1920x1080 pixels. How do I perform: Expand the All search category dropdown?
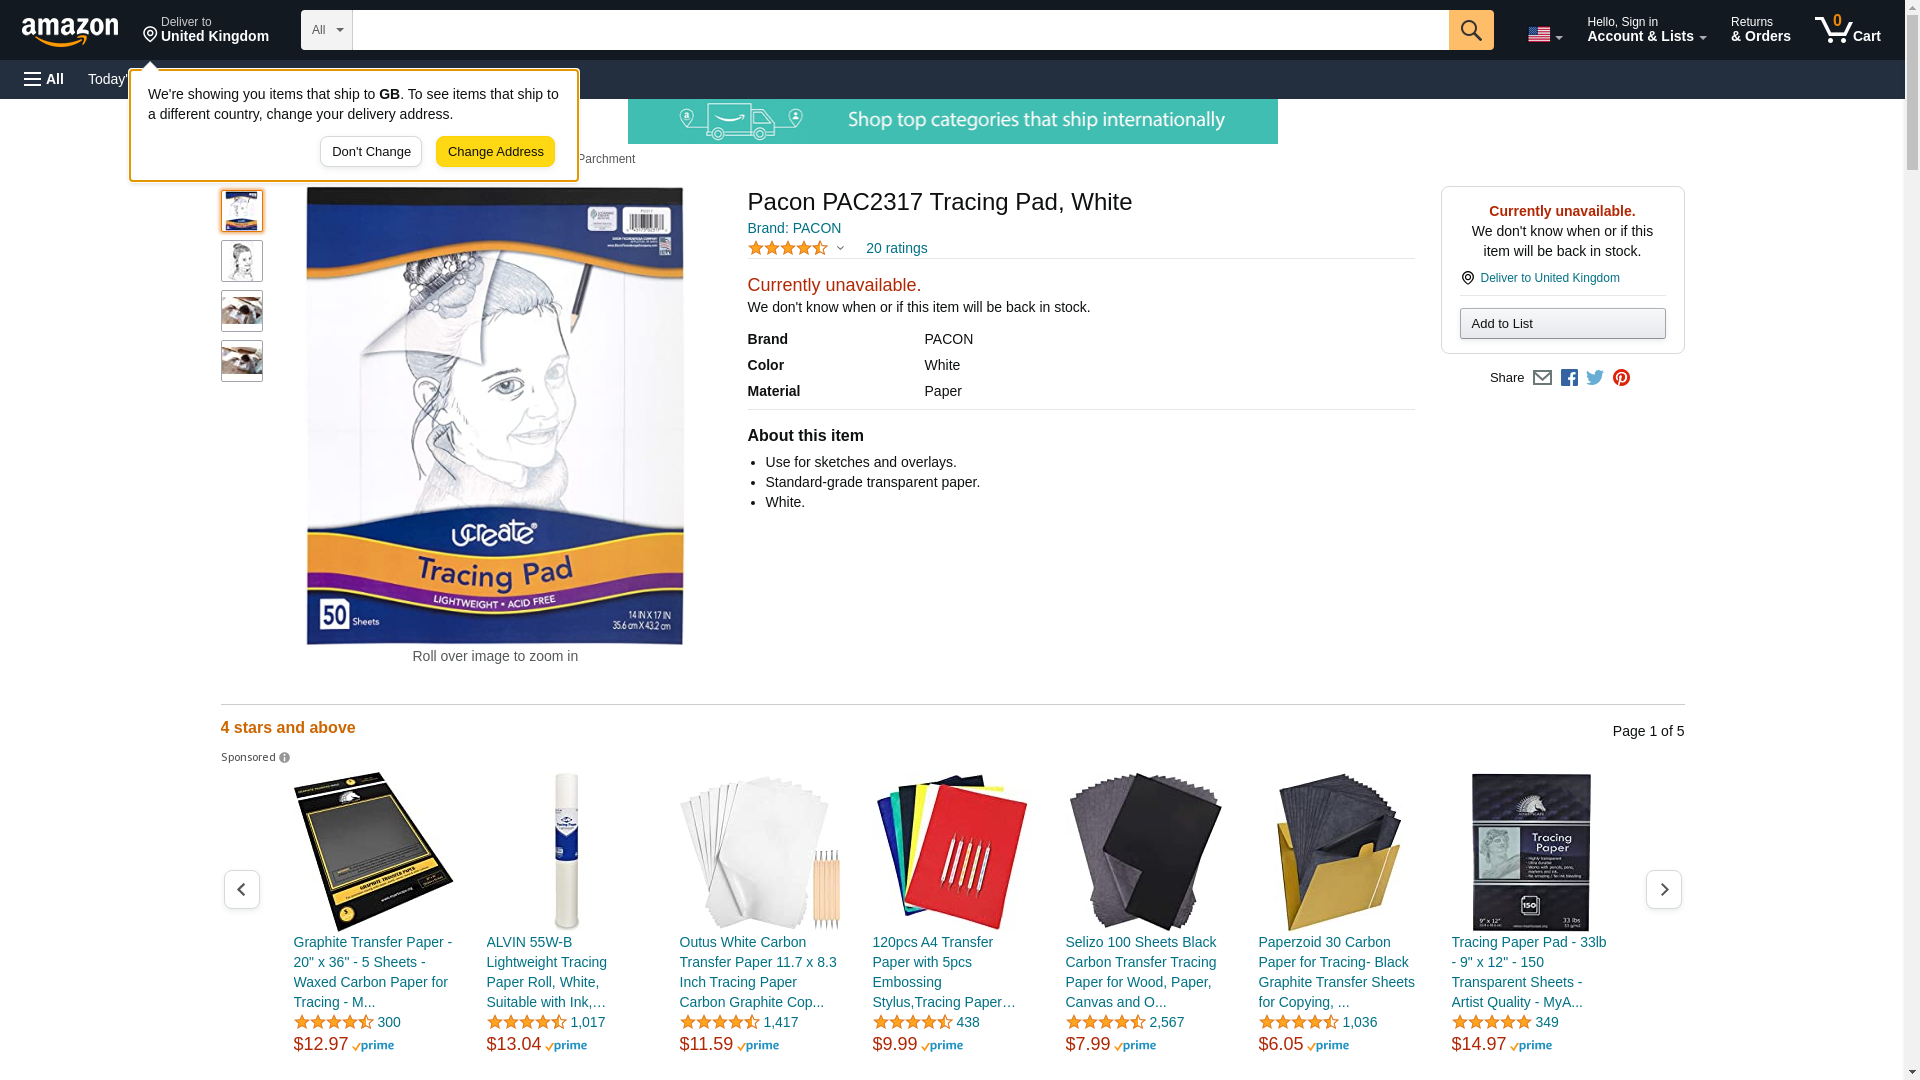(x=327, y=30)
